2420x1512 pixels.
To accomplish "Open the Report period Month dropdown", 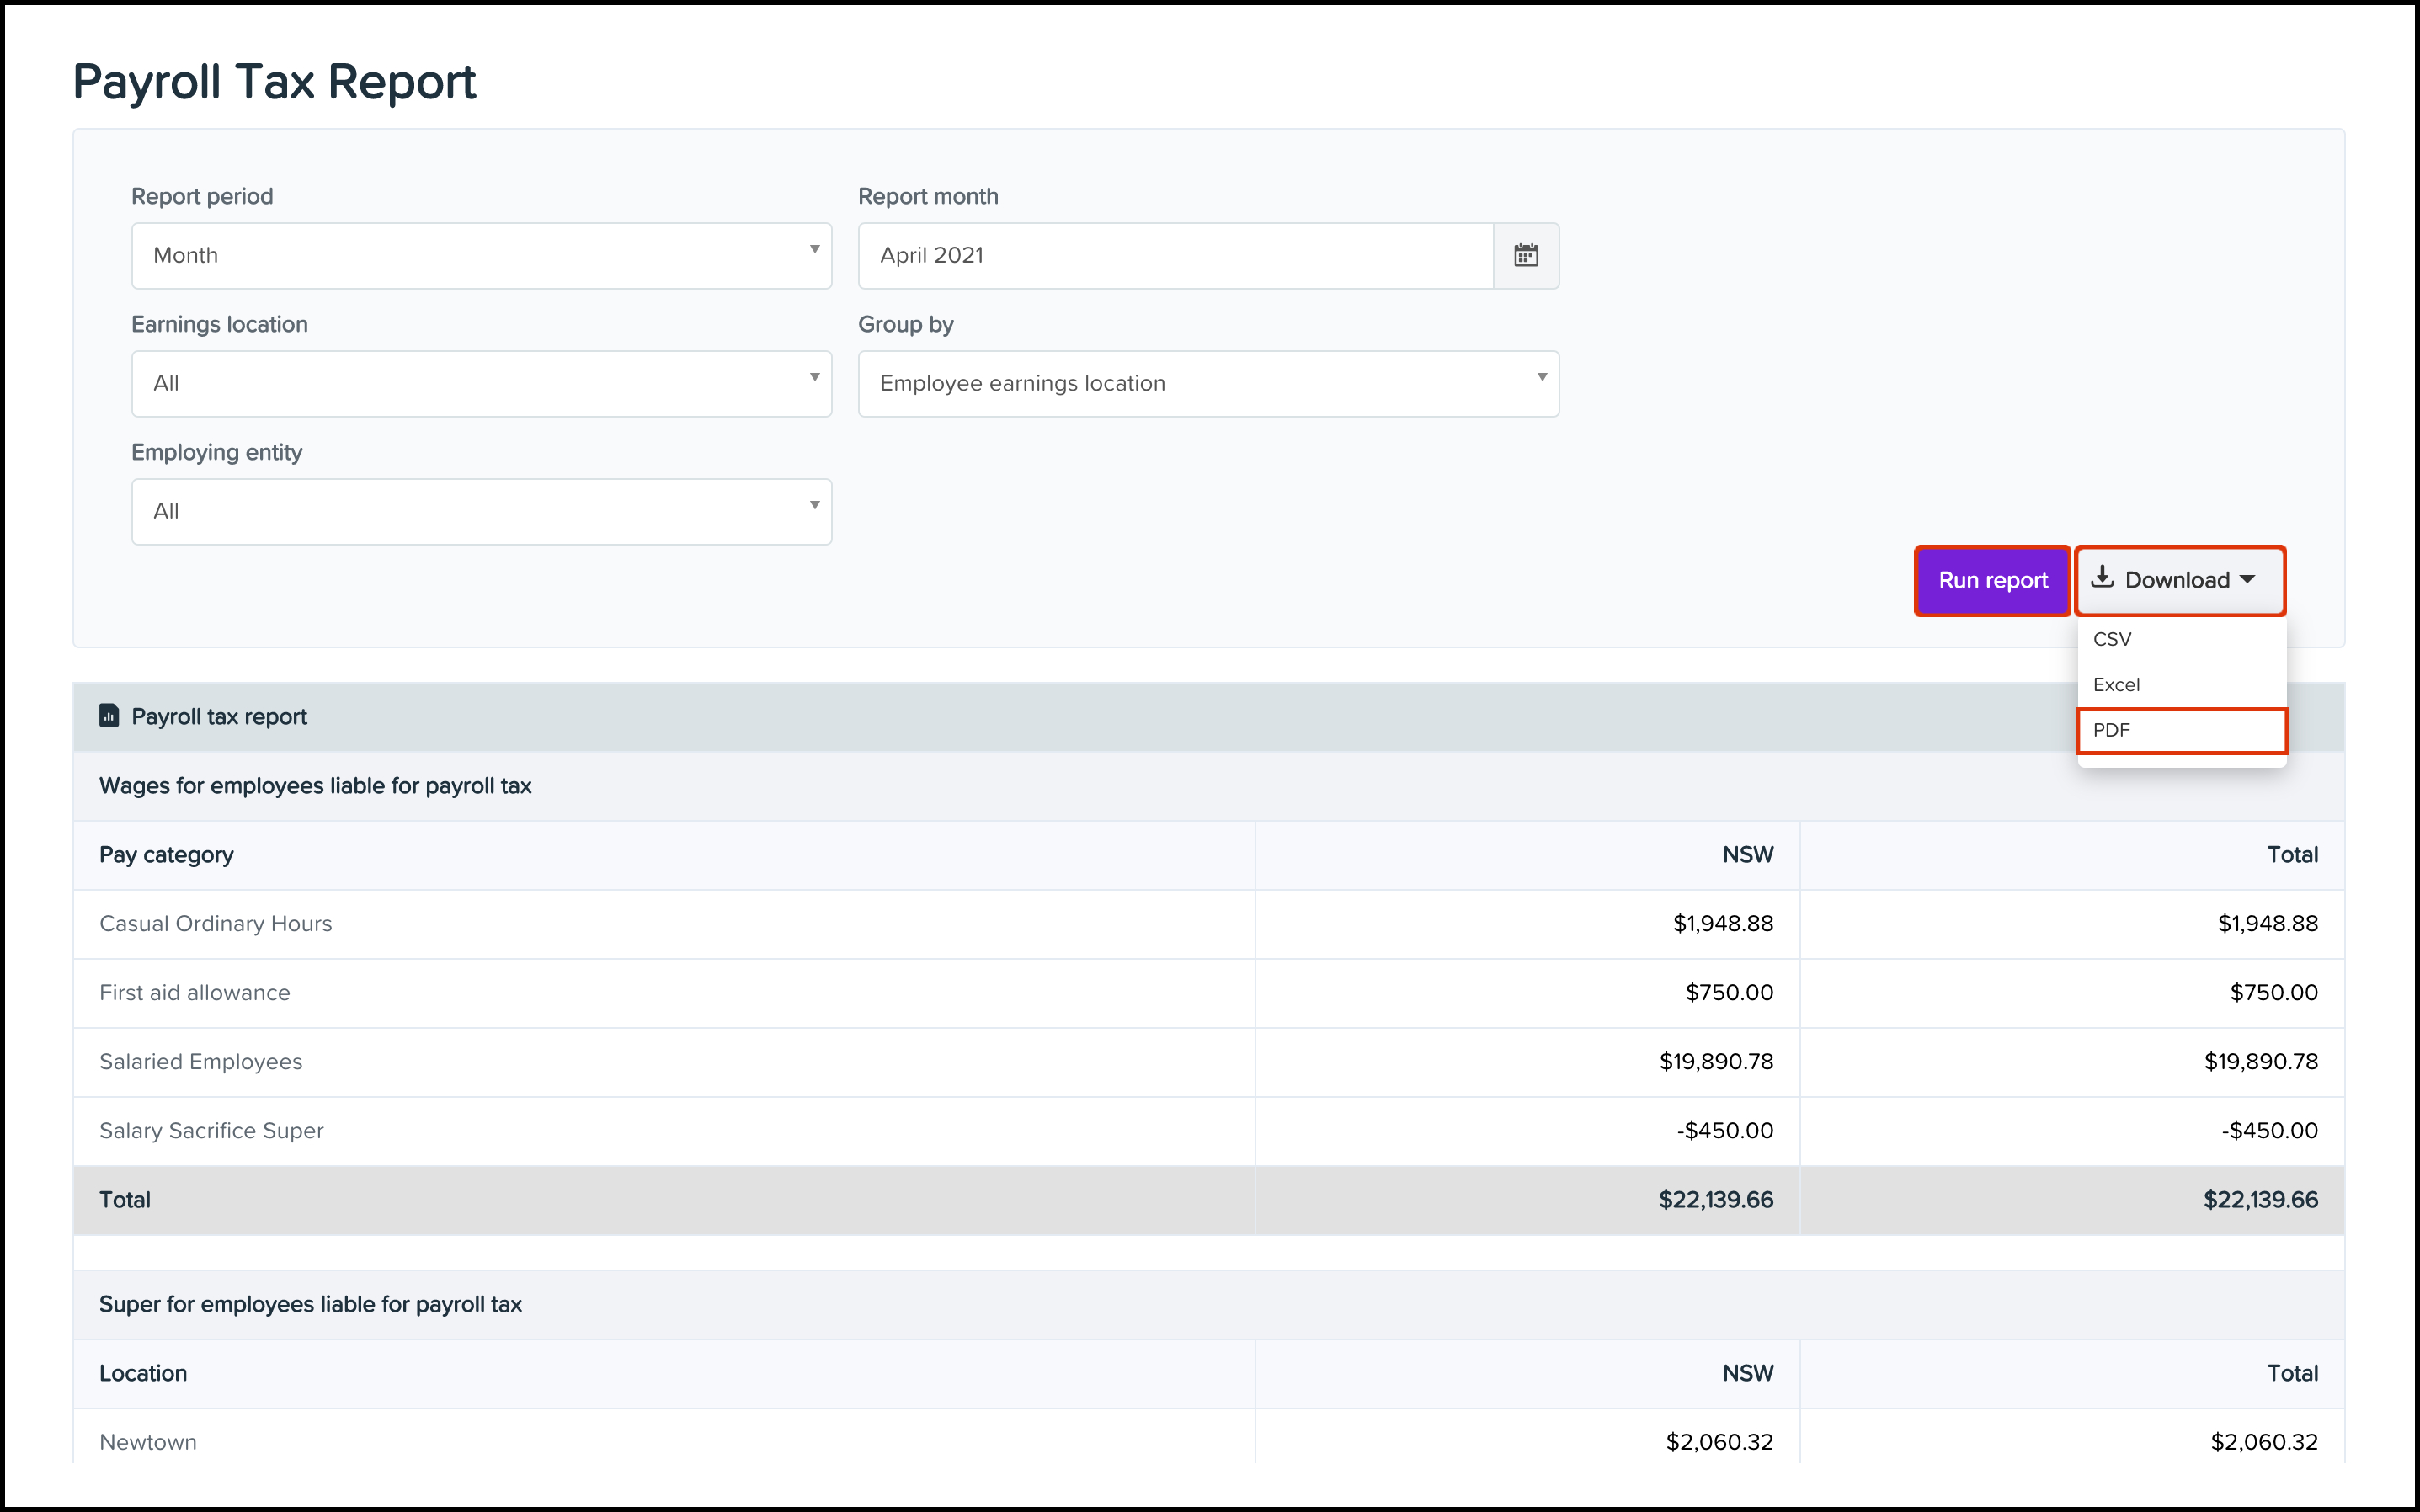I will [481, 256].
